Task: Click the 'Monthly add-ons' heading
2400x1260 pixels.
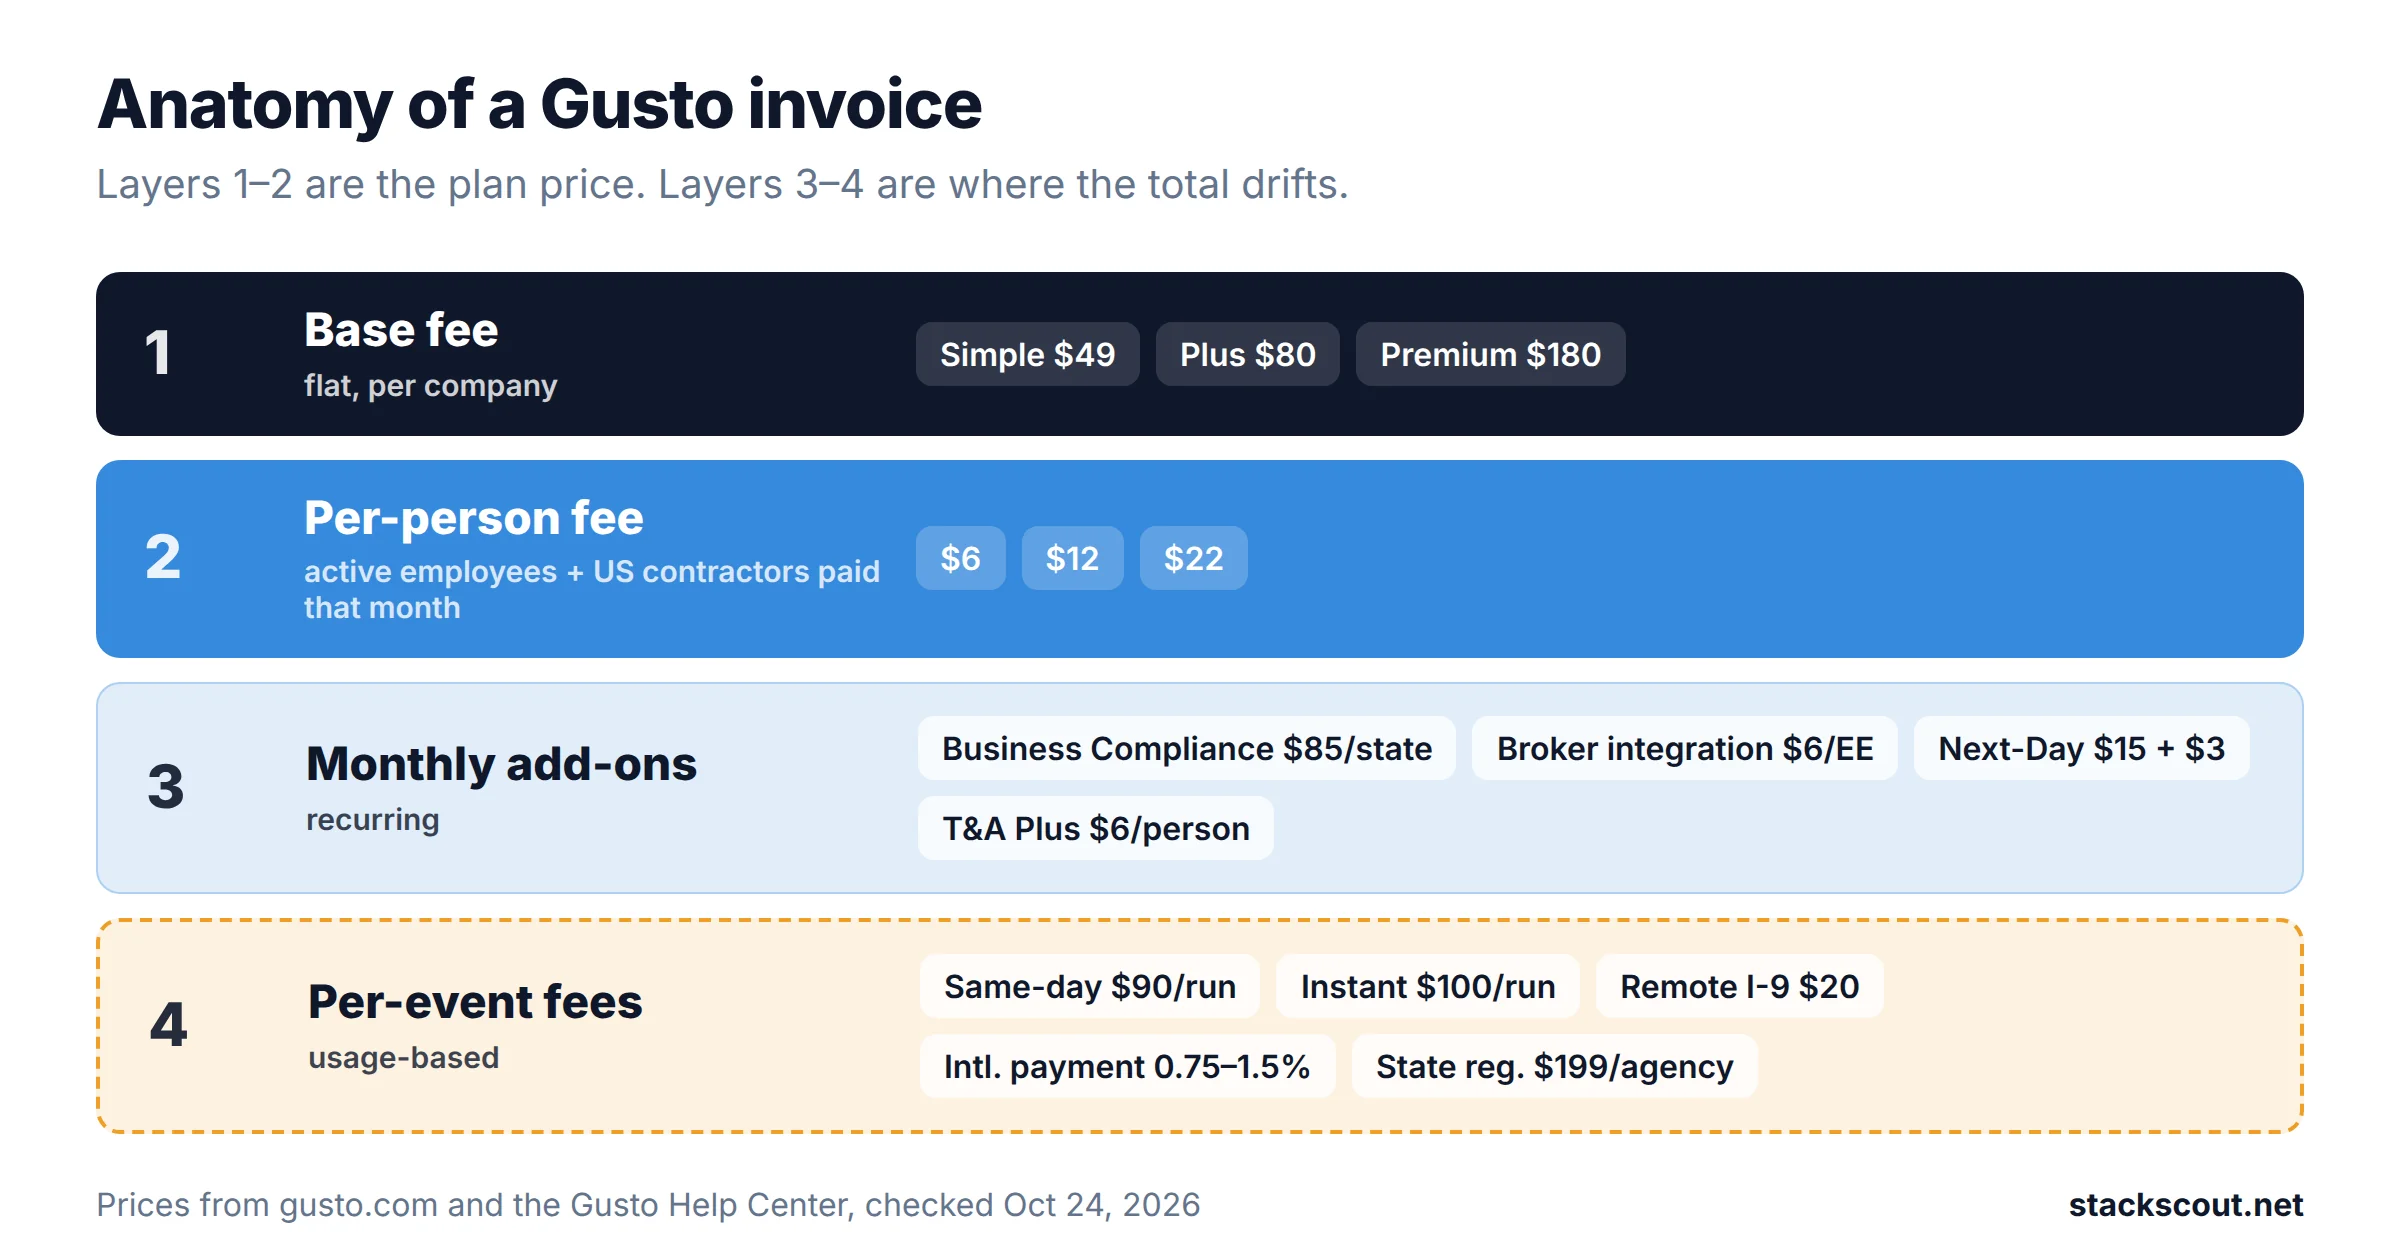Action: 501,764
